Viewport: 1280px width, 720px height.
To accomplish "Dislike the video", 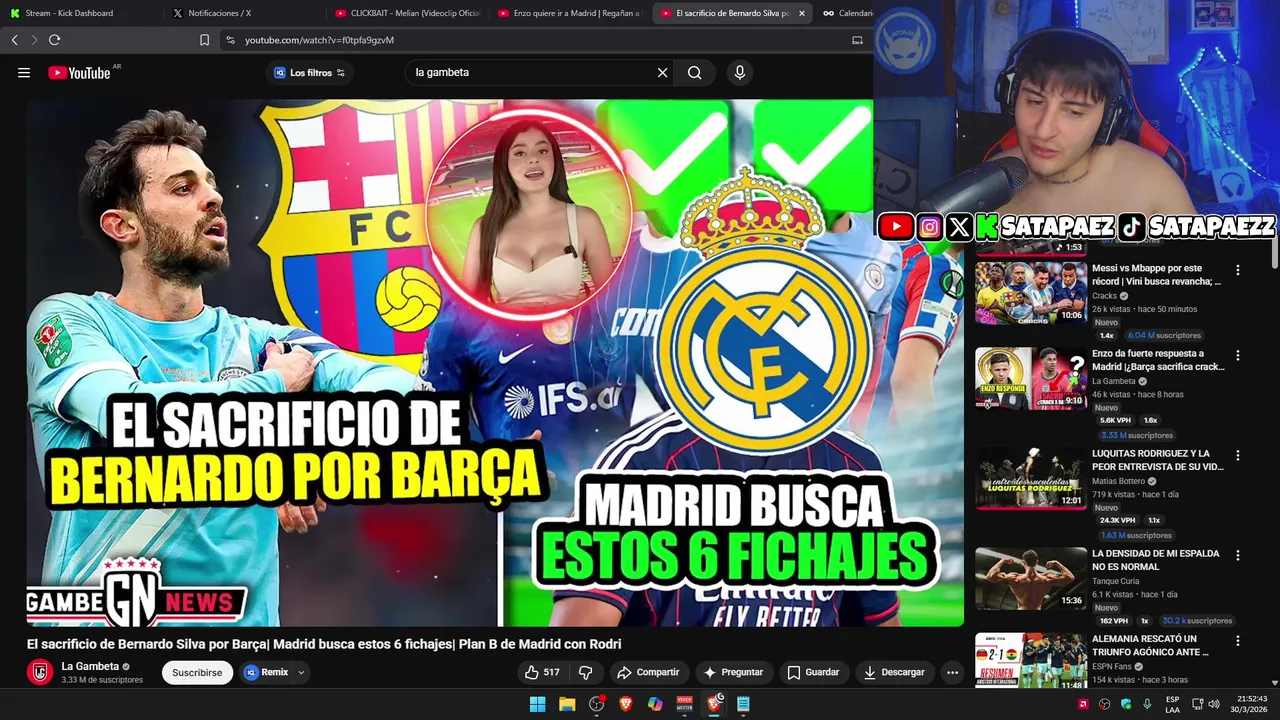I will coord(586,672).
